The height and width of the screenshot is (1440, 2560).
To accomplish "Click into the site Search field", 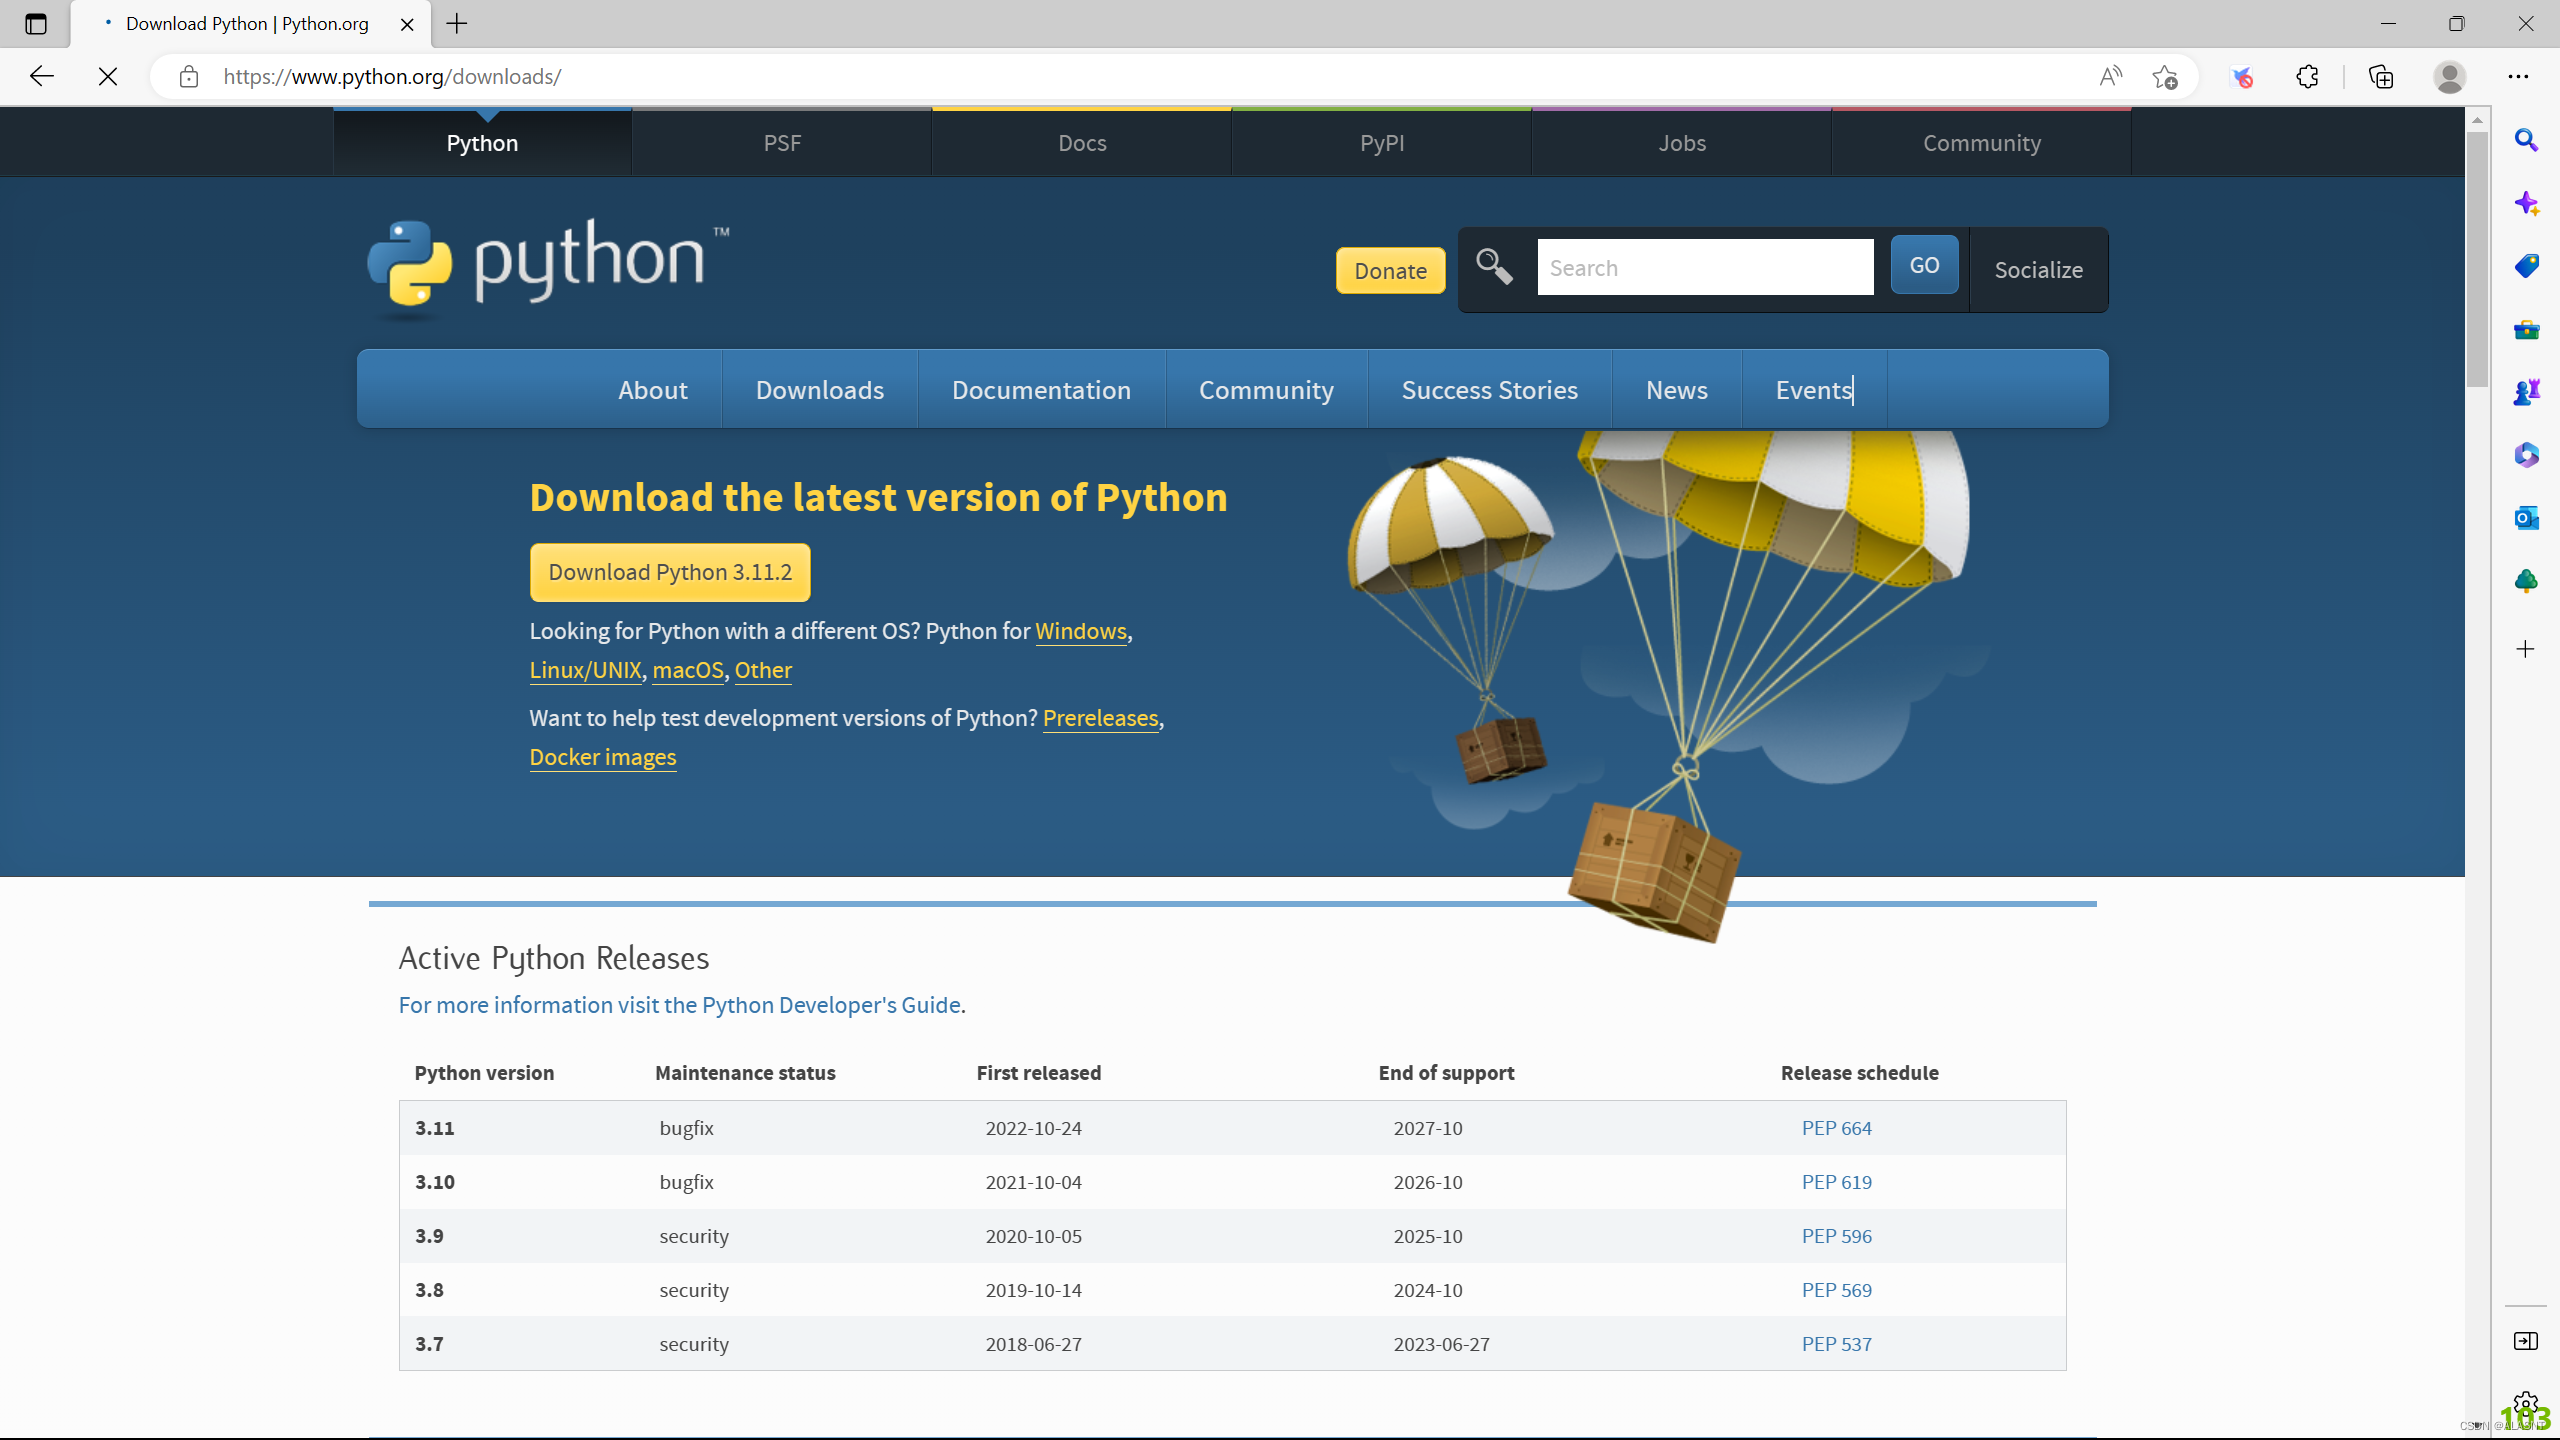I will tap(1705, 268).
